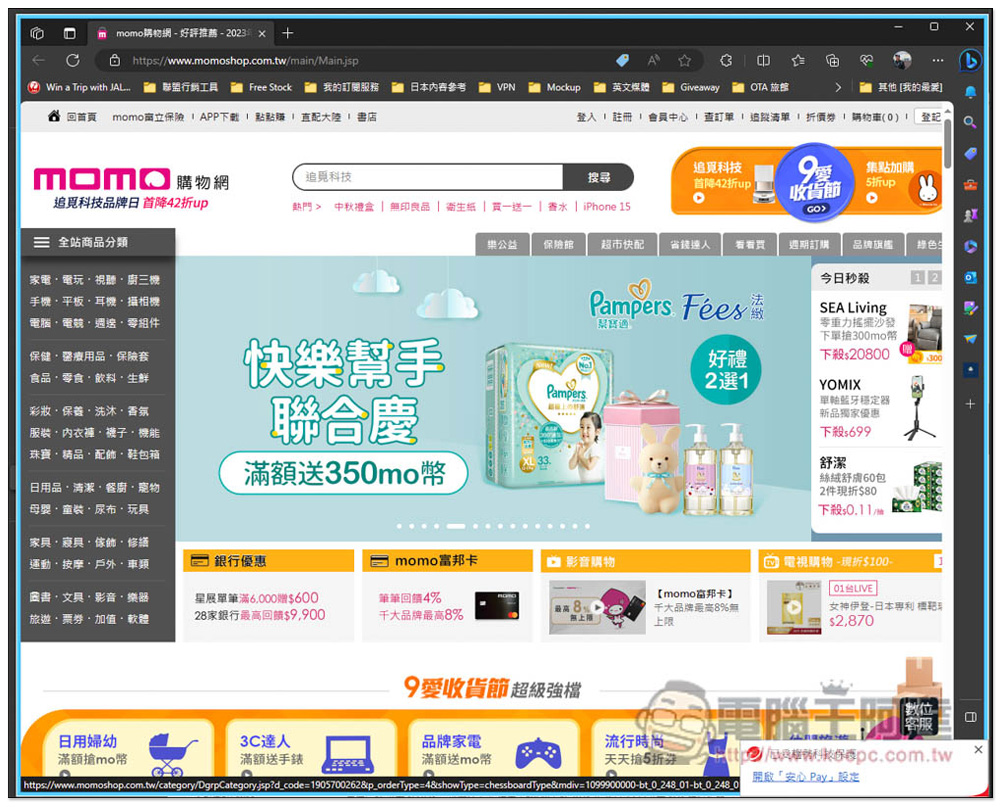The image size is (1000, 807).
Task: Open the 家電・電玩・視聽・廚三機 category
Action: pos(94,279)
